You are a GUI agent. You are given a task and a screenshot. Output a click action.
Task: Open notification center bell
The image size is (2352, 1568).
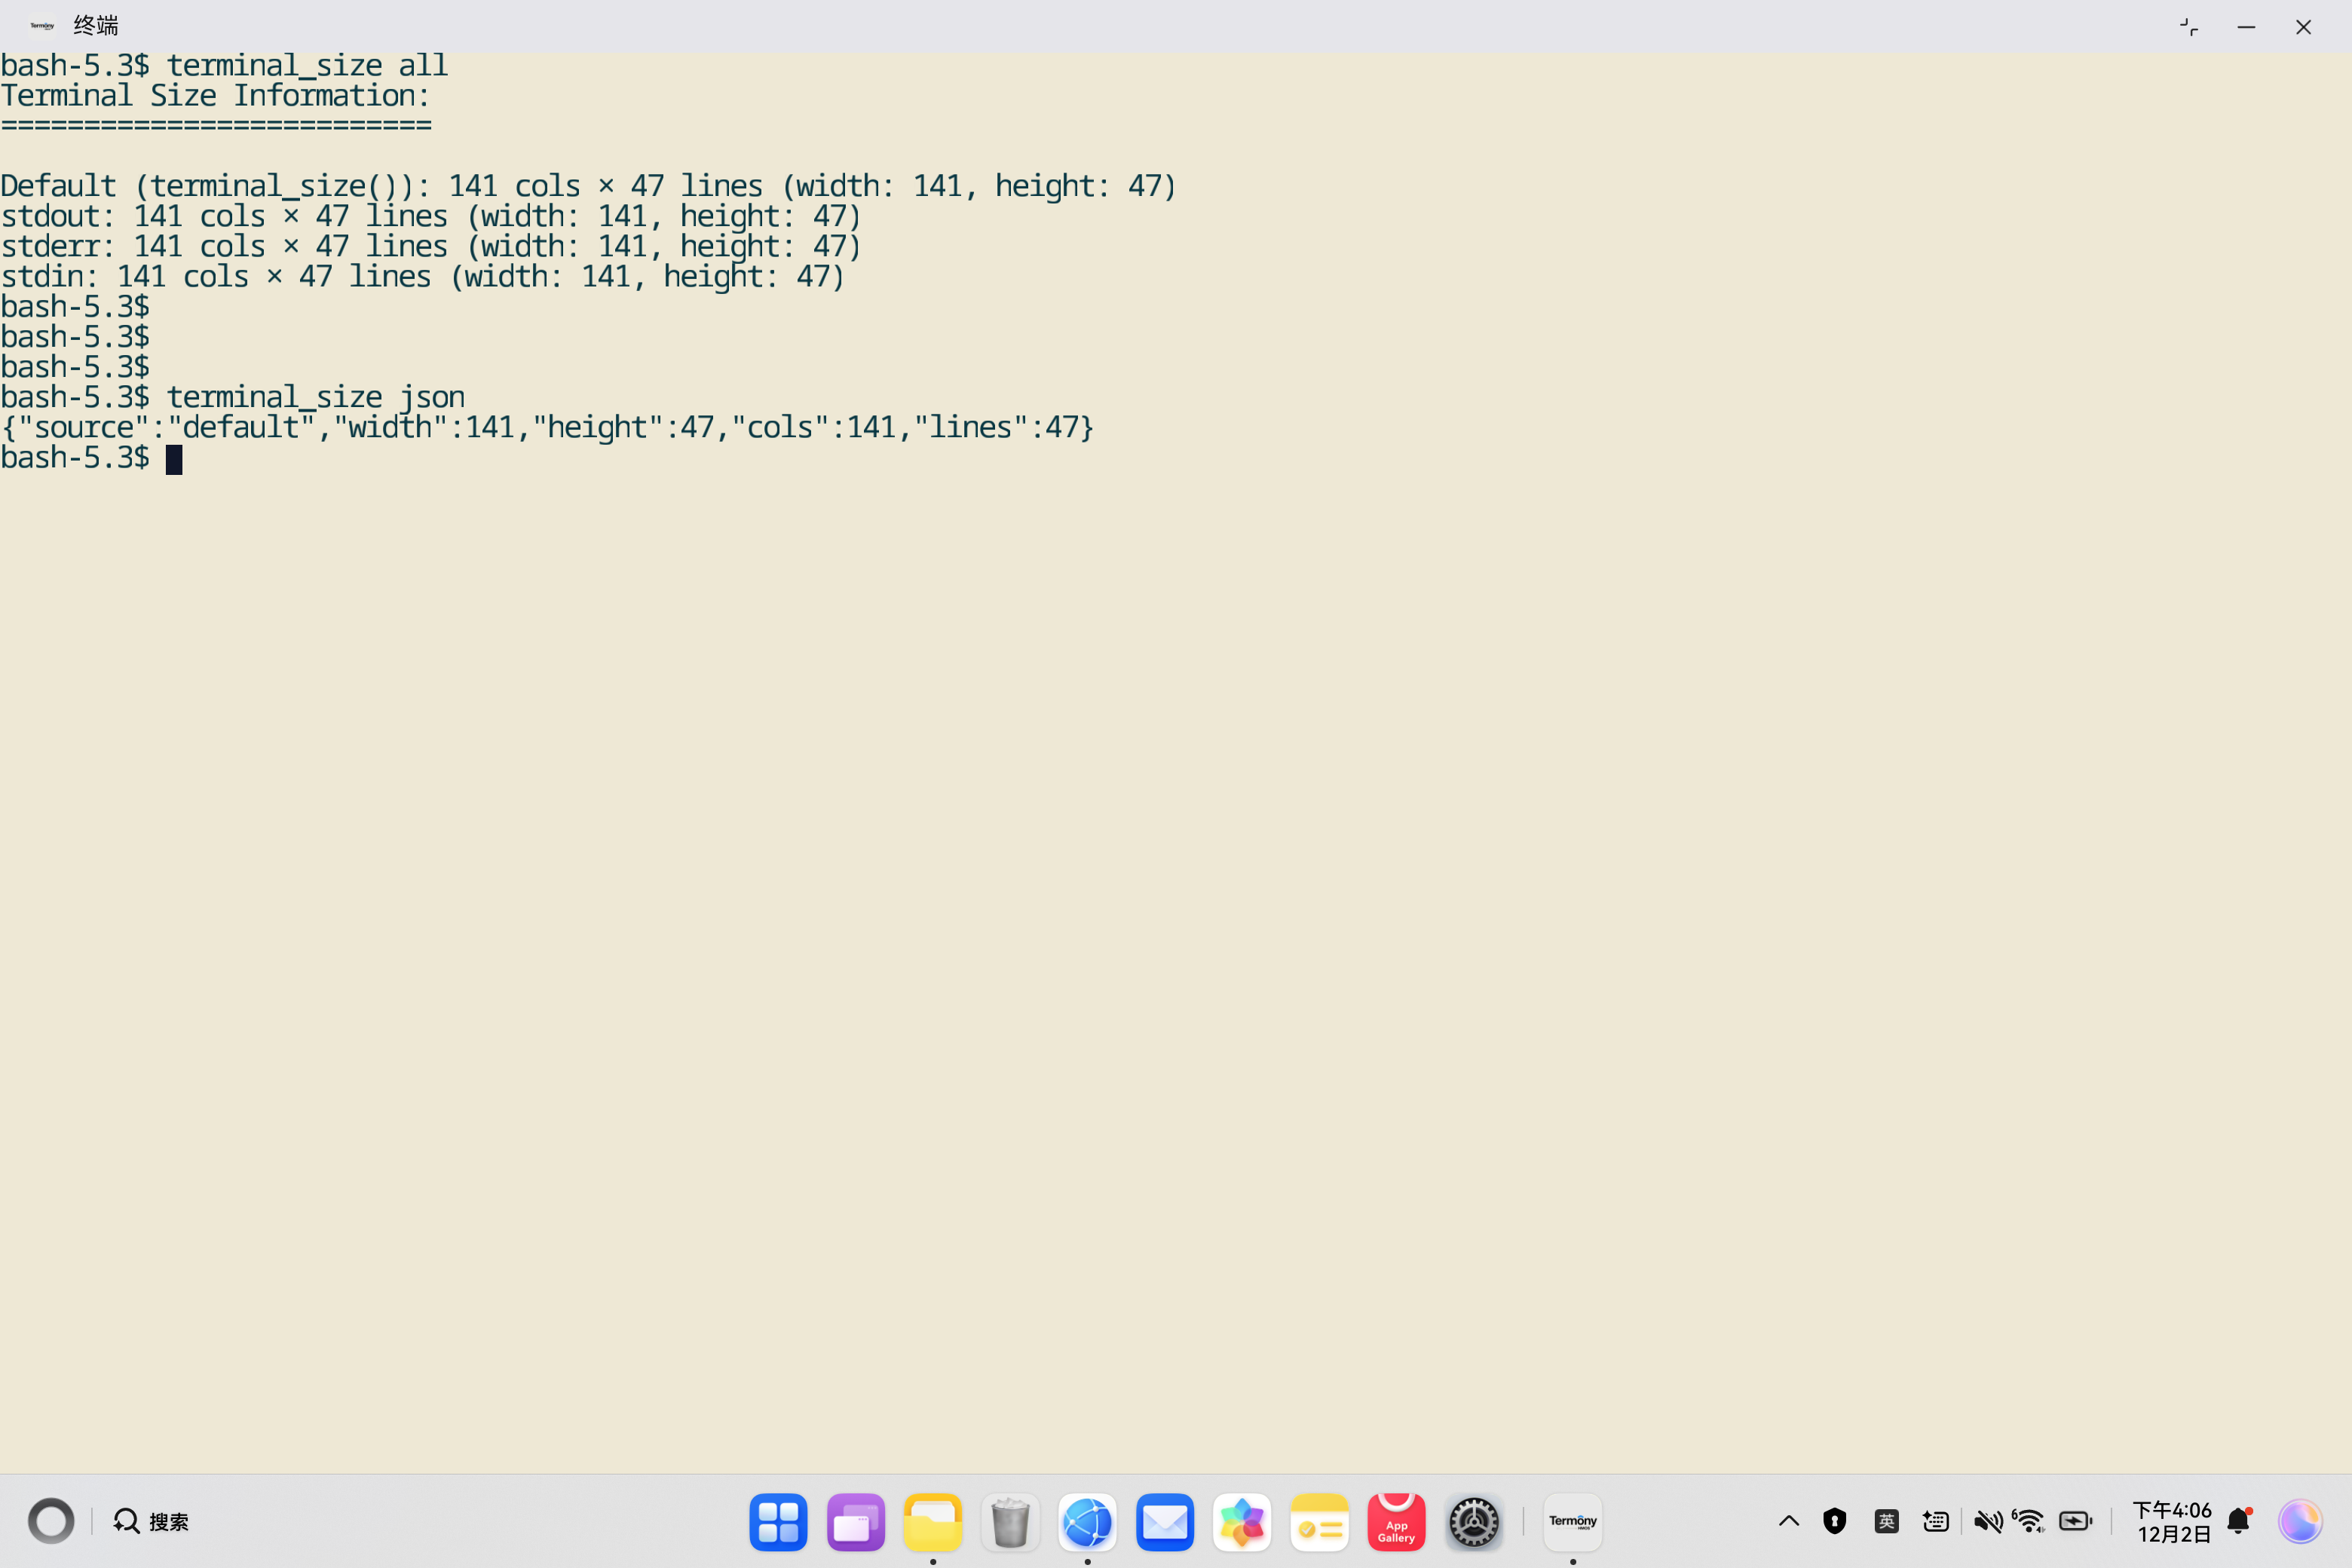(2240, 1521)
